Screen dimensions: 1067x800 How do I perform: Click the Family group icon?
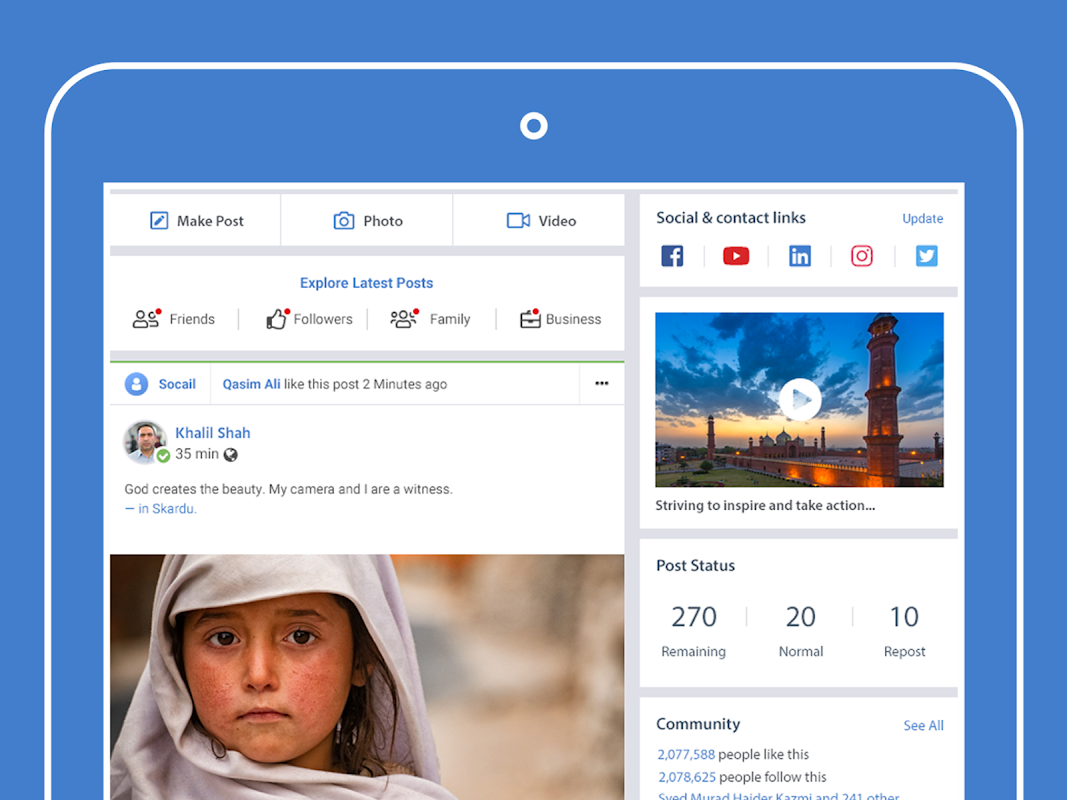tap(404, 318)
